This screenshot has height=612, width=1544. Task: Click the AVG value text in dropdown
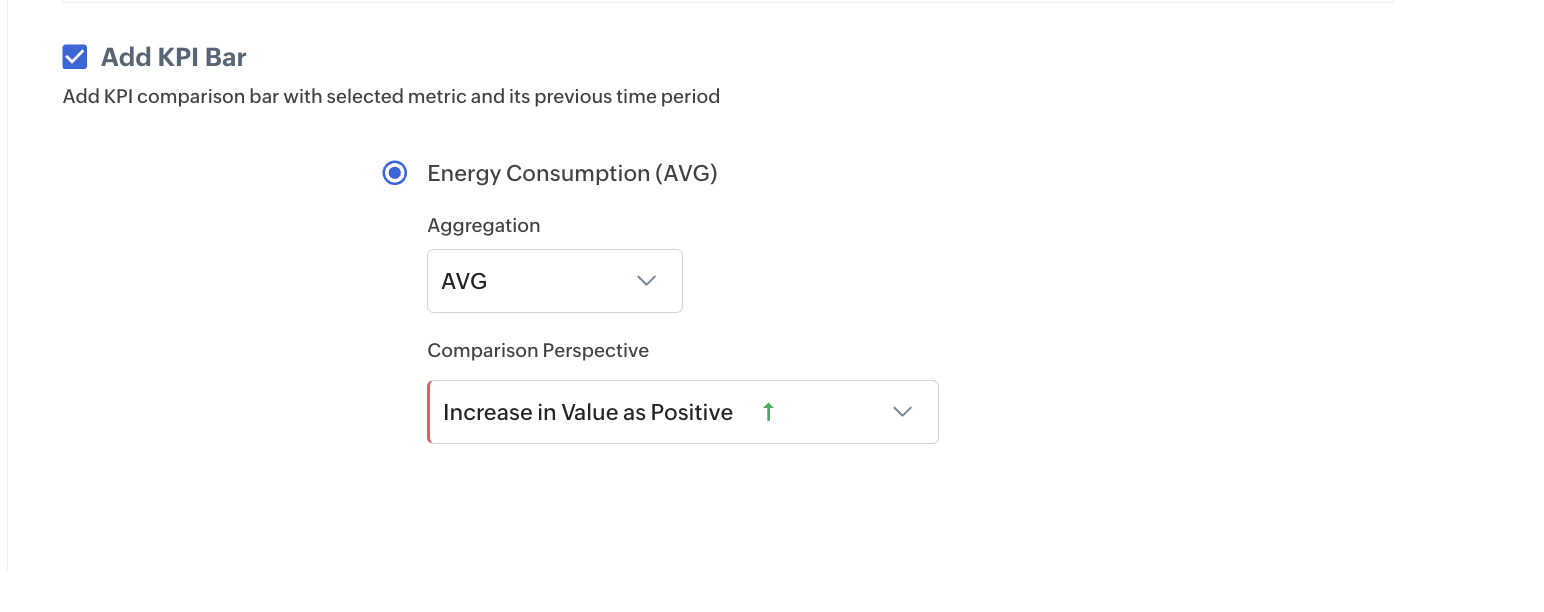click(x=464, y=282)
